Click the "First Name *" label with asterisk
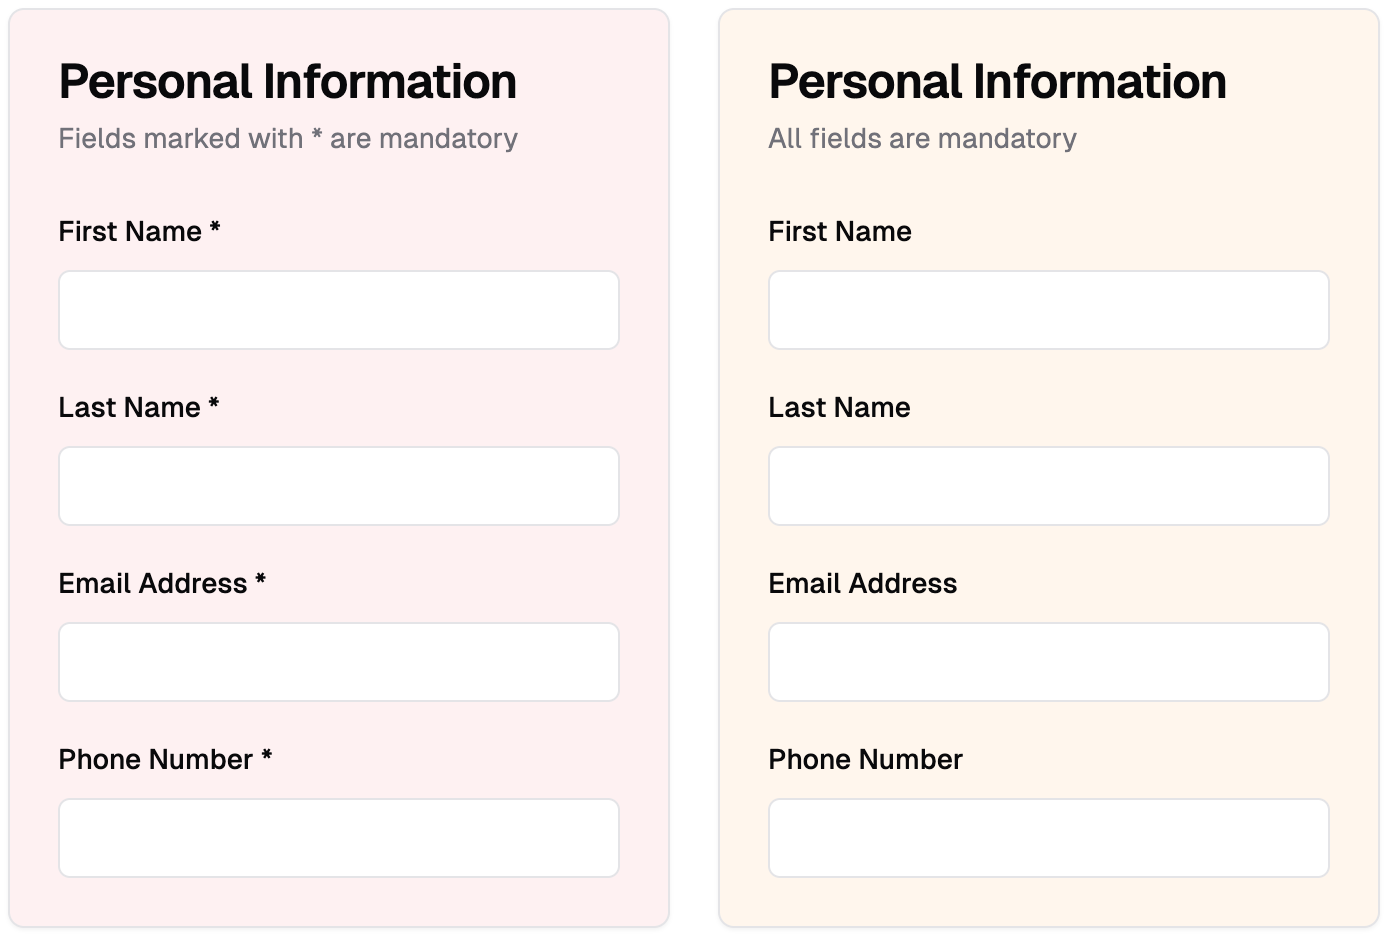This screenshot has height=940, width=1392. point(139,232)
